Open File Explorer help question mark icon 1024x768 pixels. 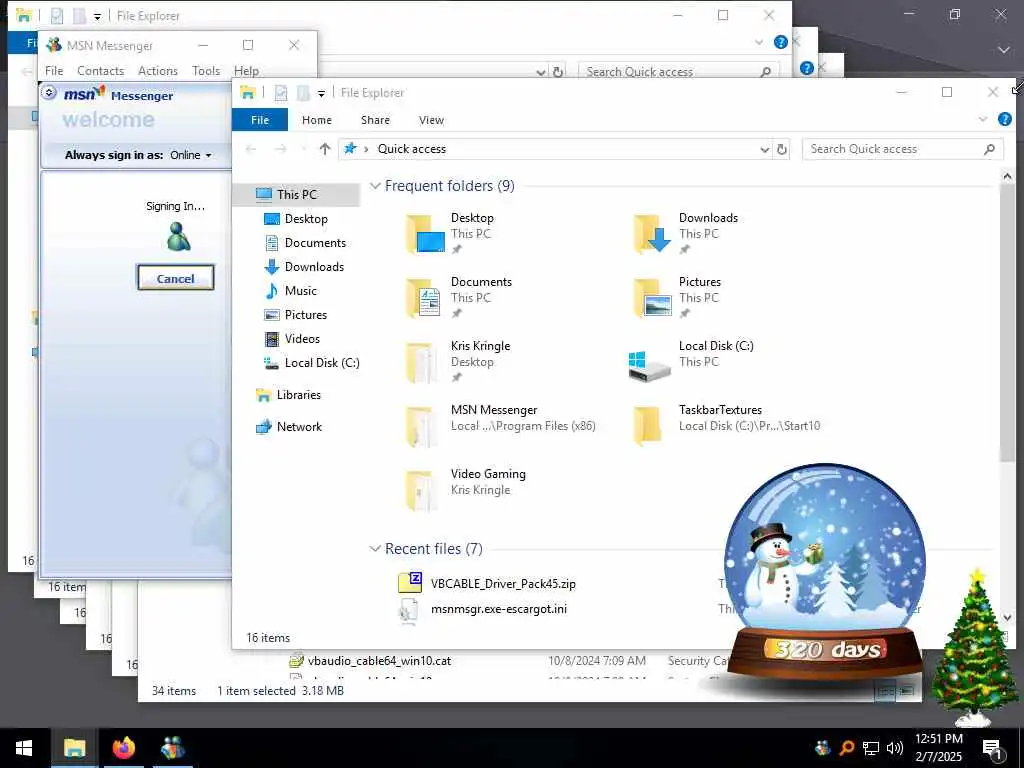click(1004, 119)
